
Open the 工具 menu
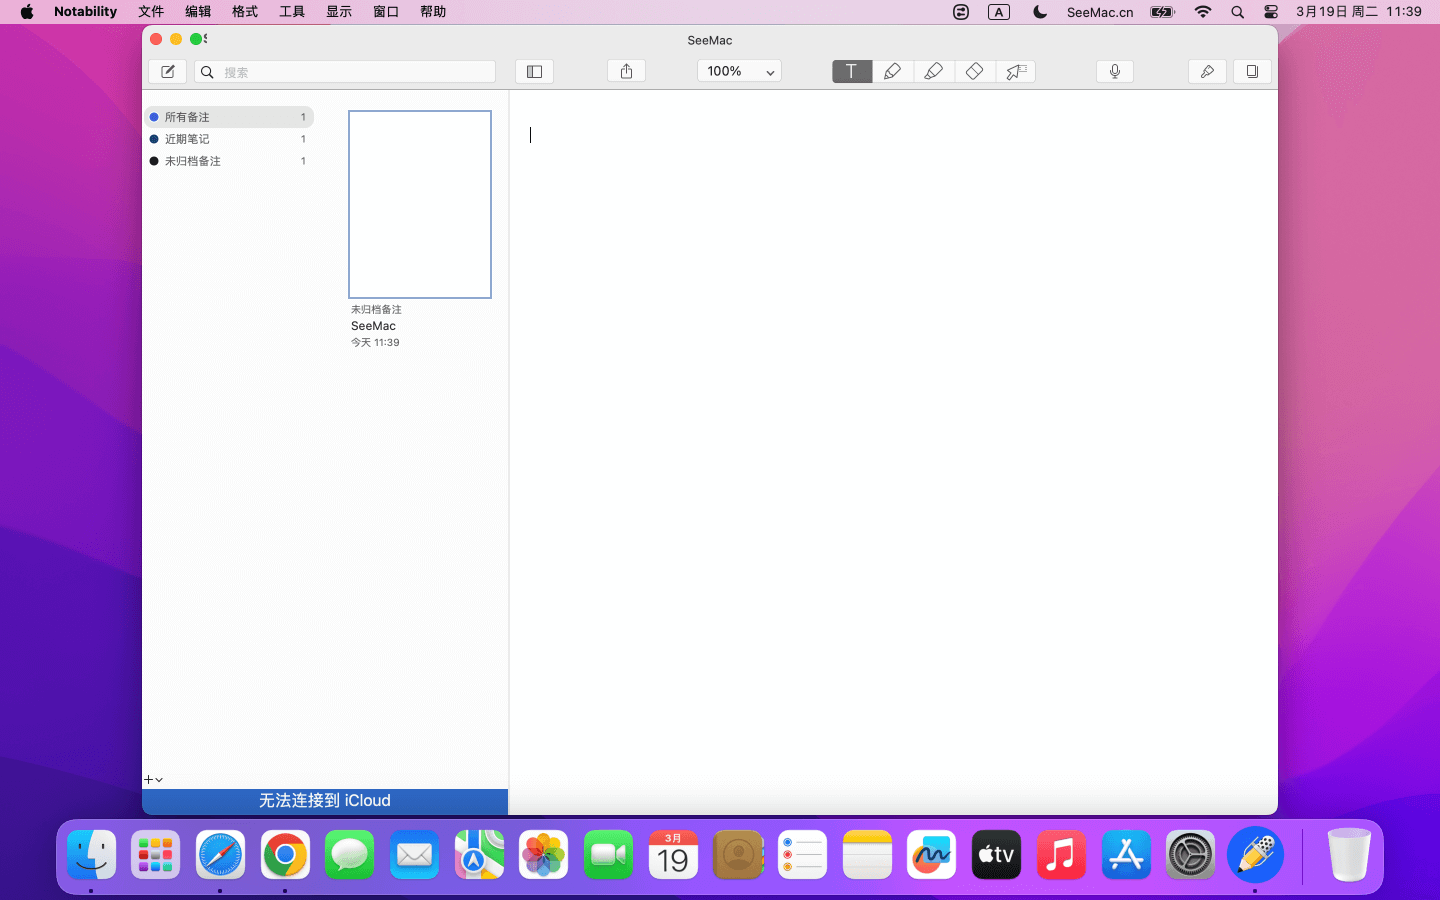[x=292, y=12]
